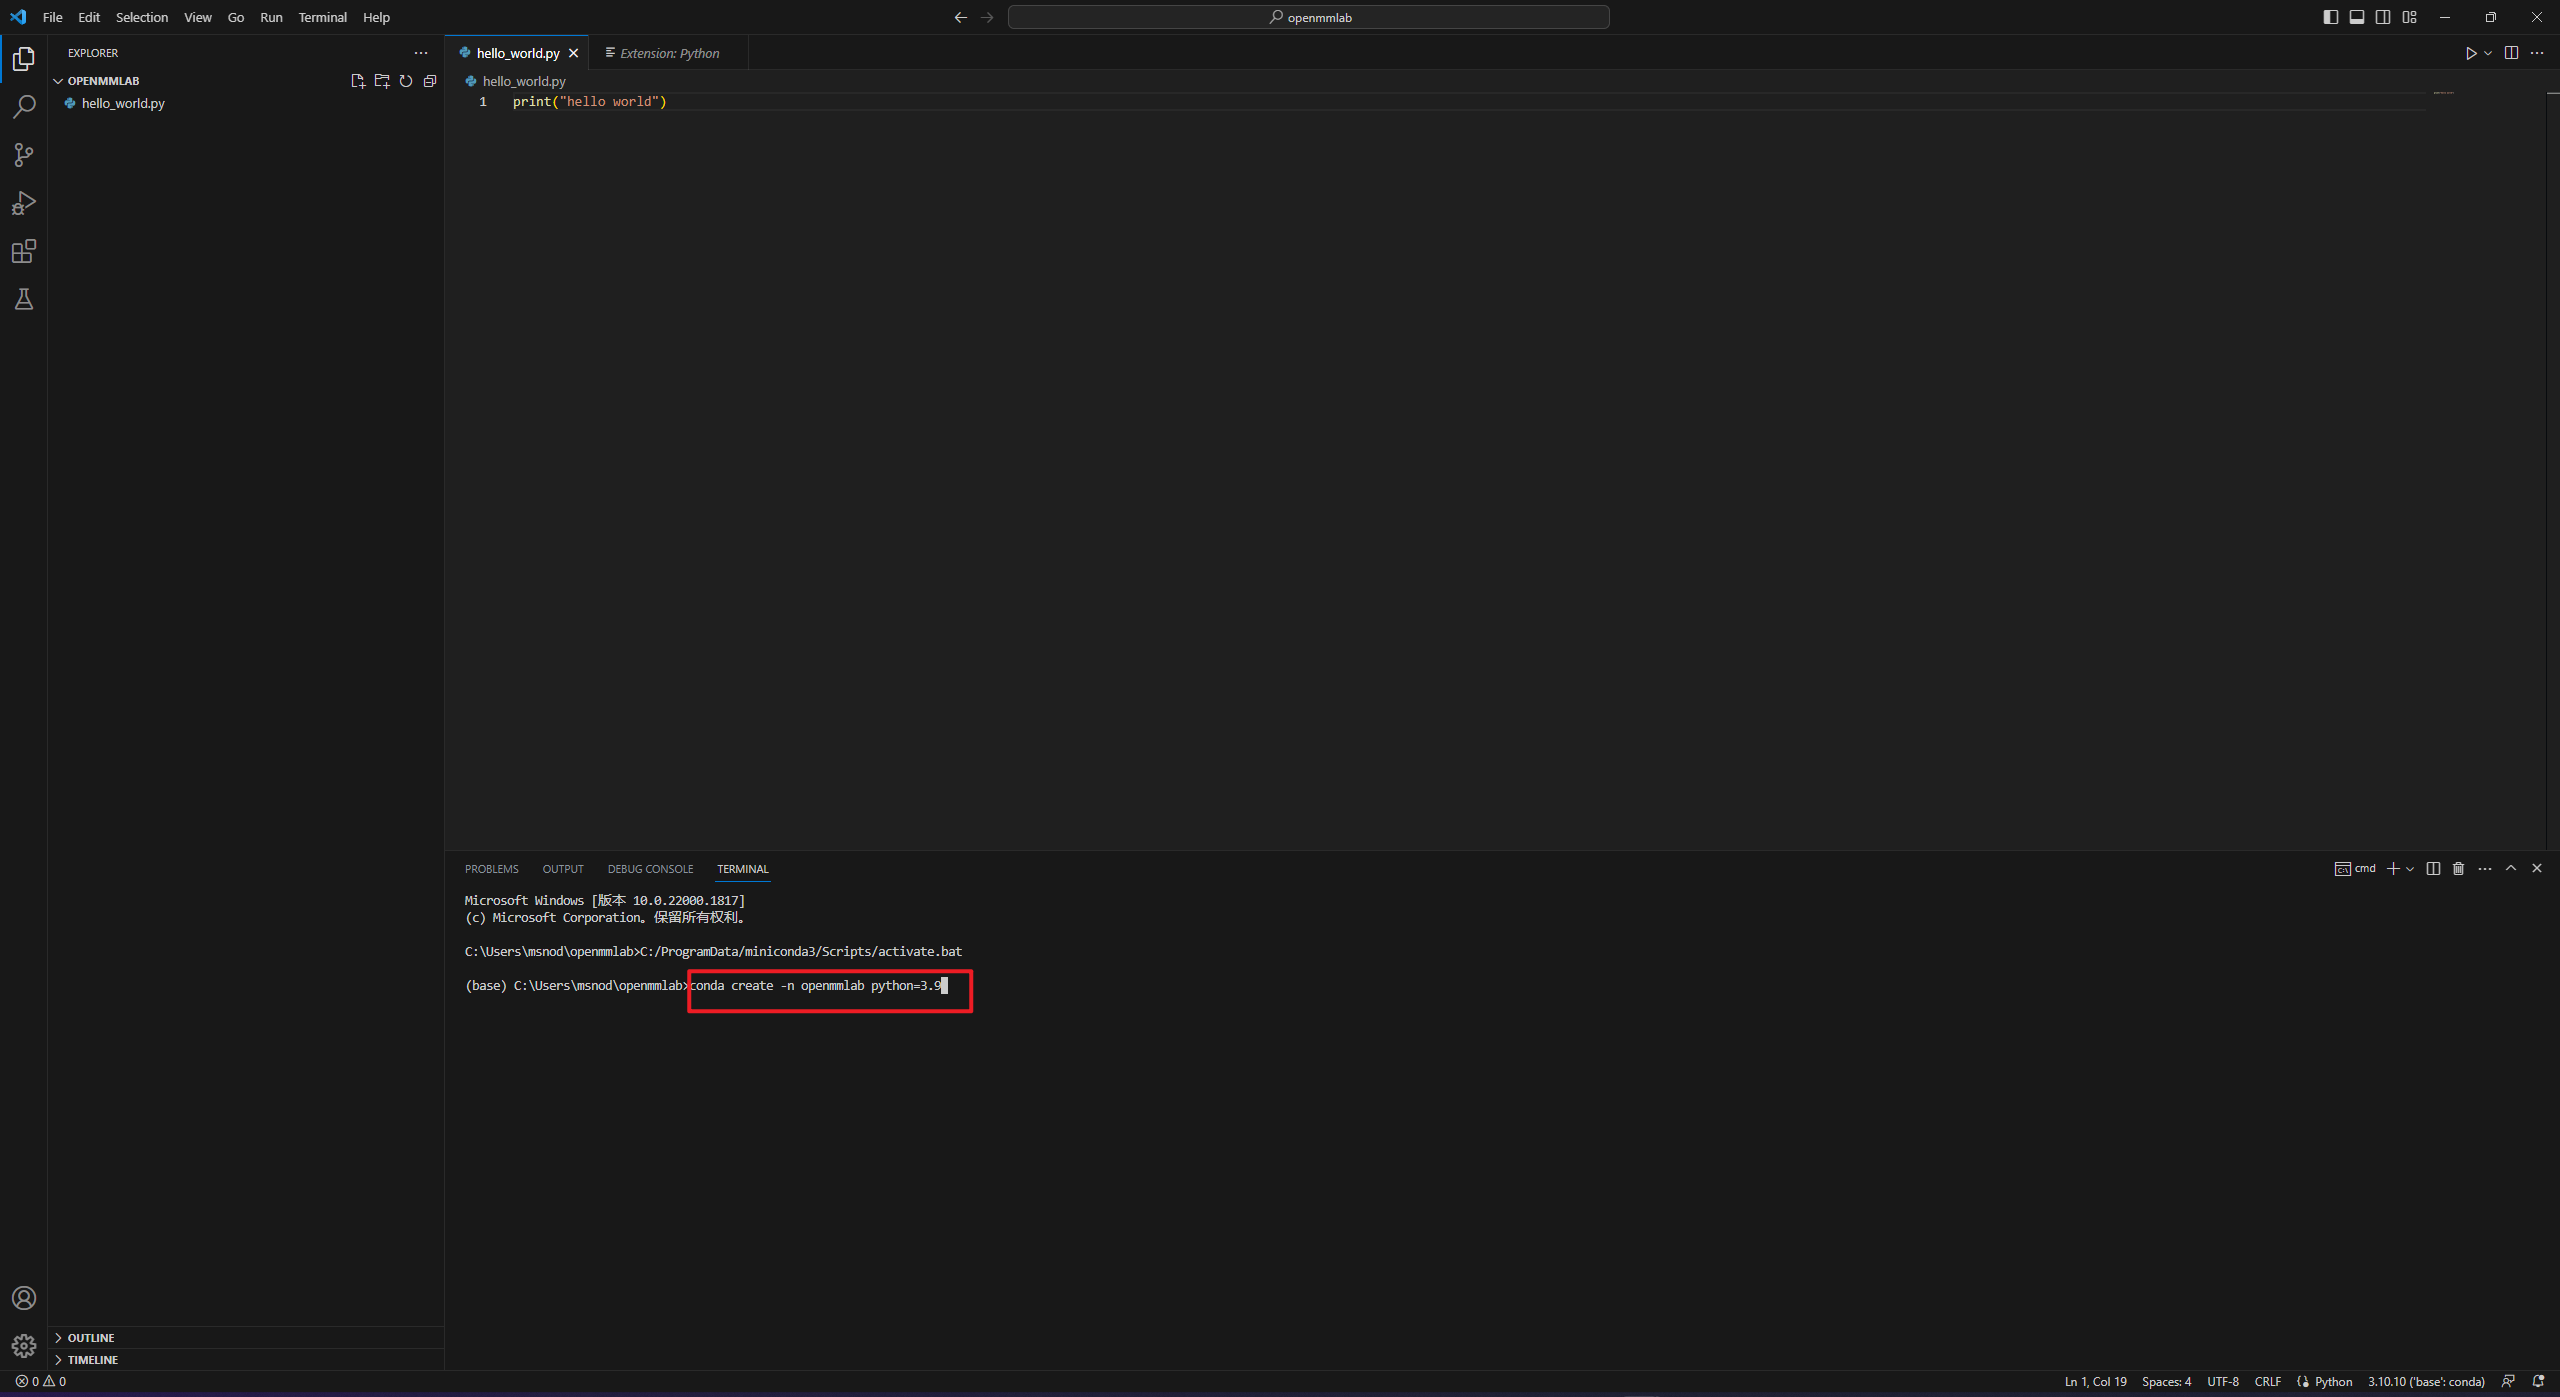
Task: Open Source Control view
Action: [24, 155]
